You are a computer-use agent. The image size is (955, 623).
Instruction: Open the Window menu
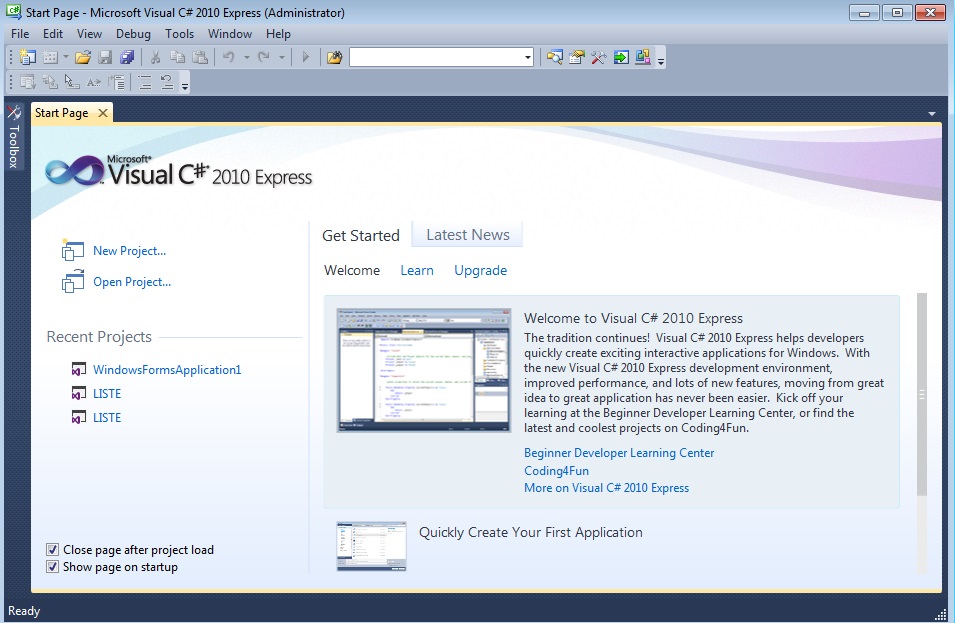pyautogui.click(x=230, y=33)
